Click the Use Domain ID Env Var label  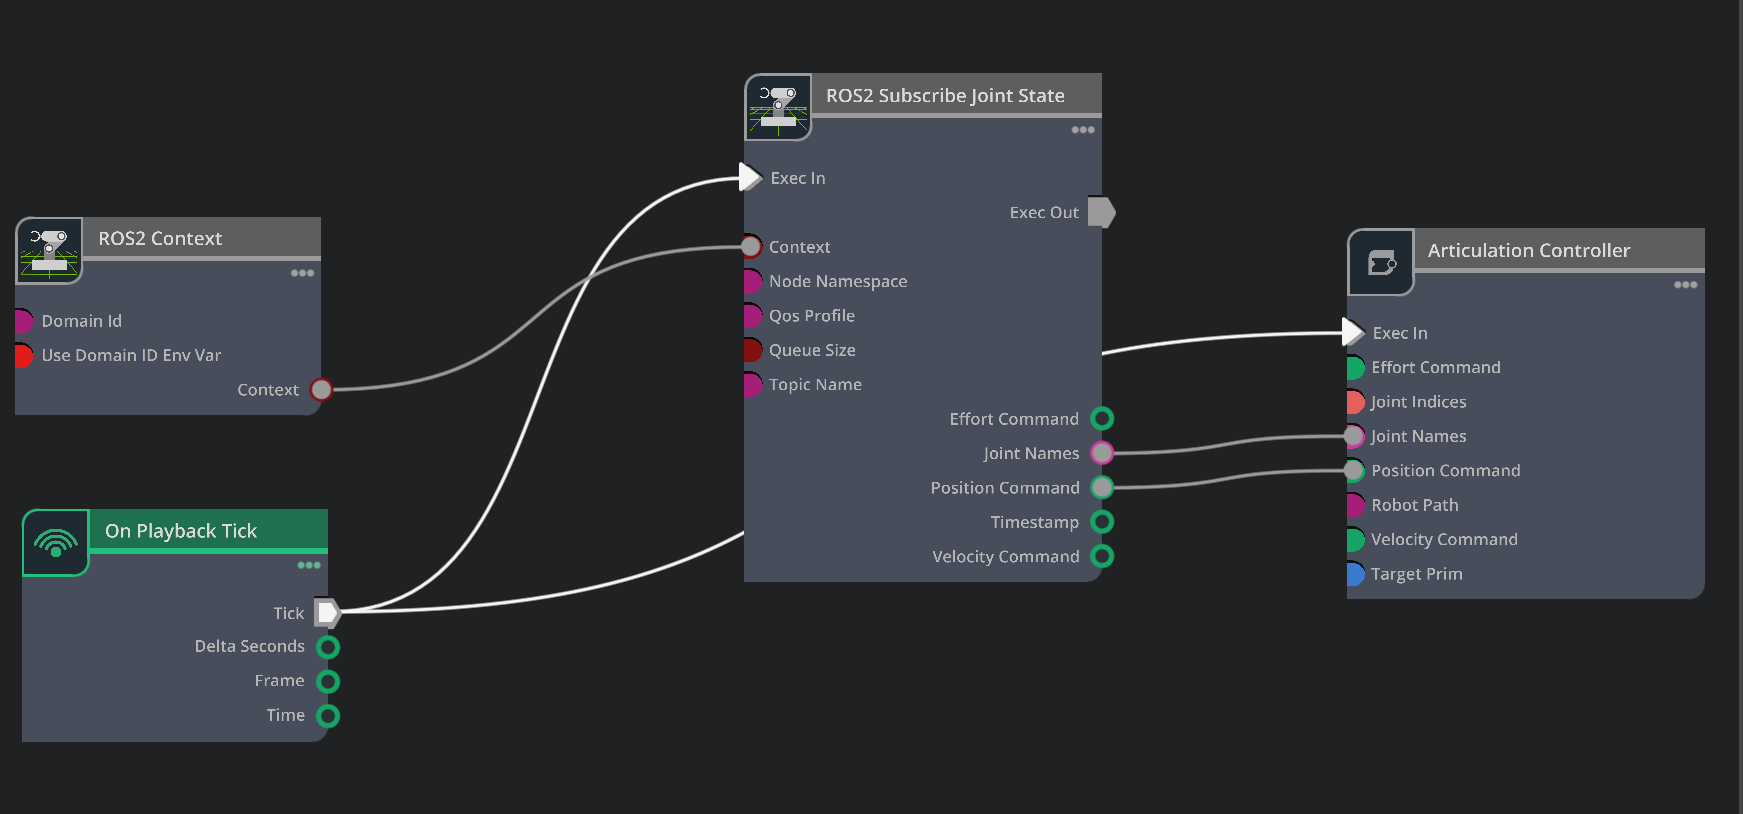(x=131, y=355)
